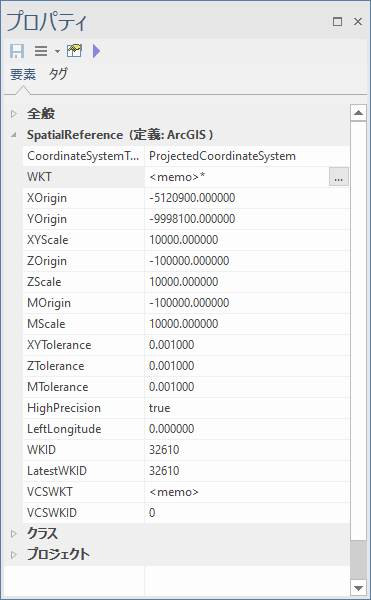Click the MScale value field
Image resolution: width=371 pixels, height=600 pixels.
click(247, 324)
